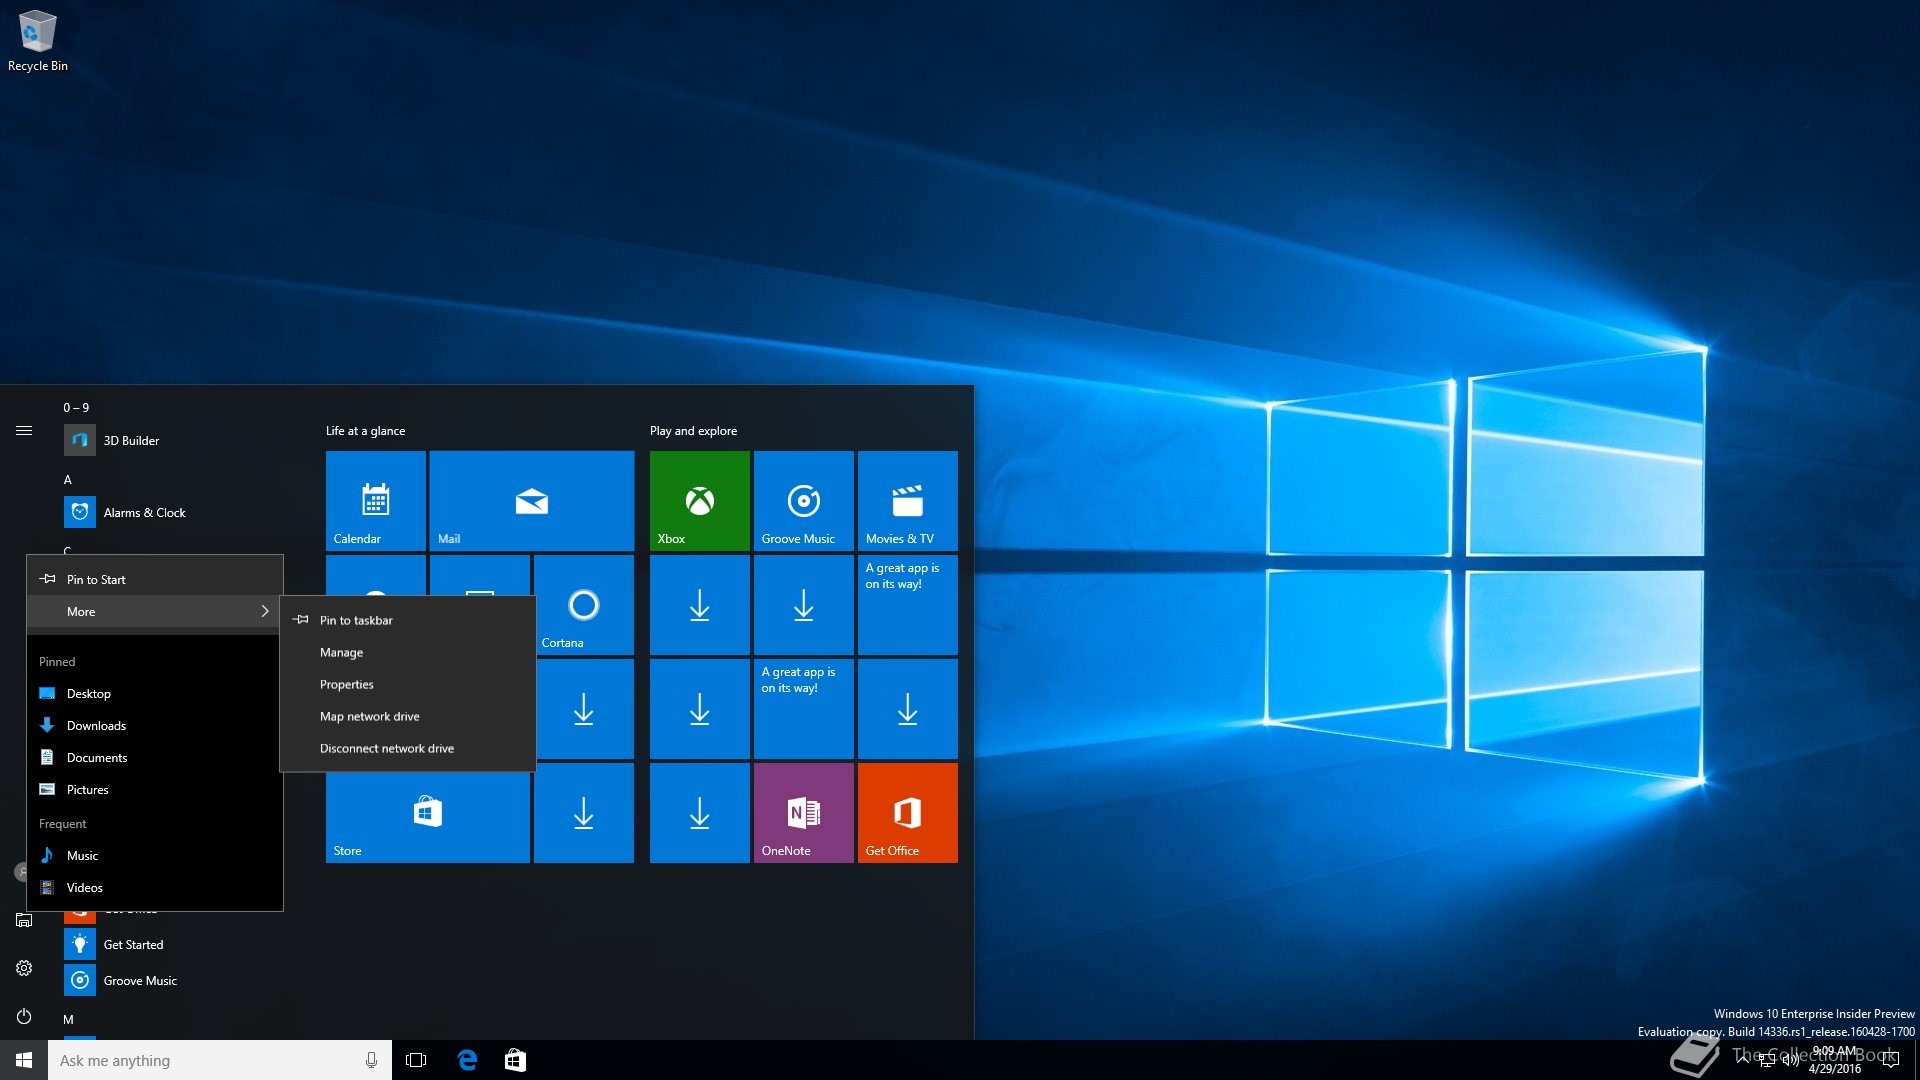Open the Recycle Bin desktop icon

pos(37,40)
